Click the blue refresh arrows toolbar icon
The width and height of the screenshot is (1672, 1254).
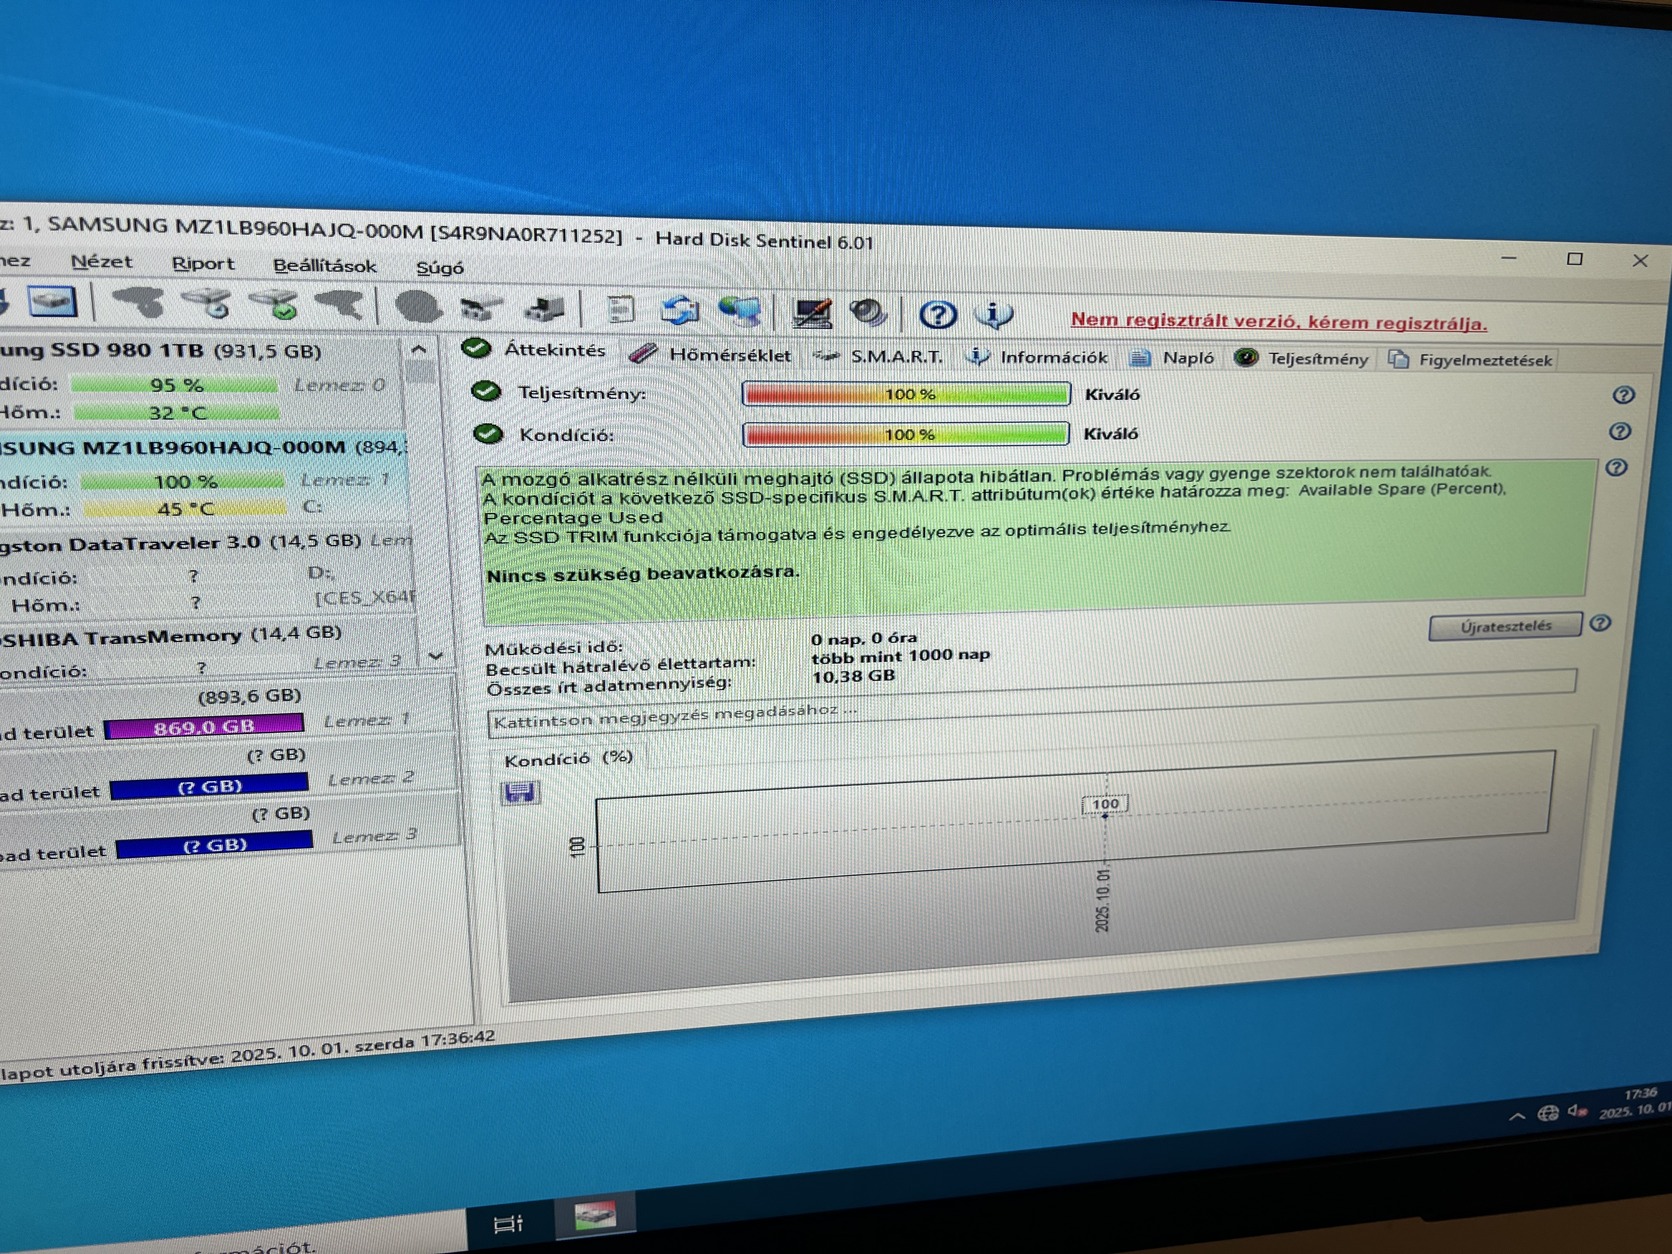tap(680, 310)
